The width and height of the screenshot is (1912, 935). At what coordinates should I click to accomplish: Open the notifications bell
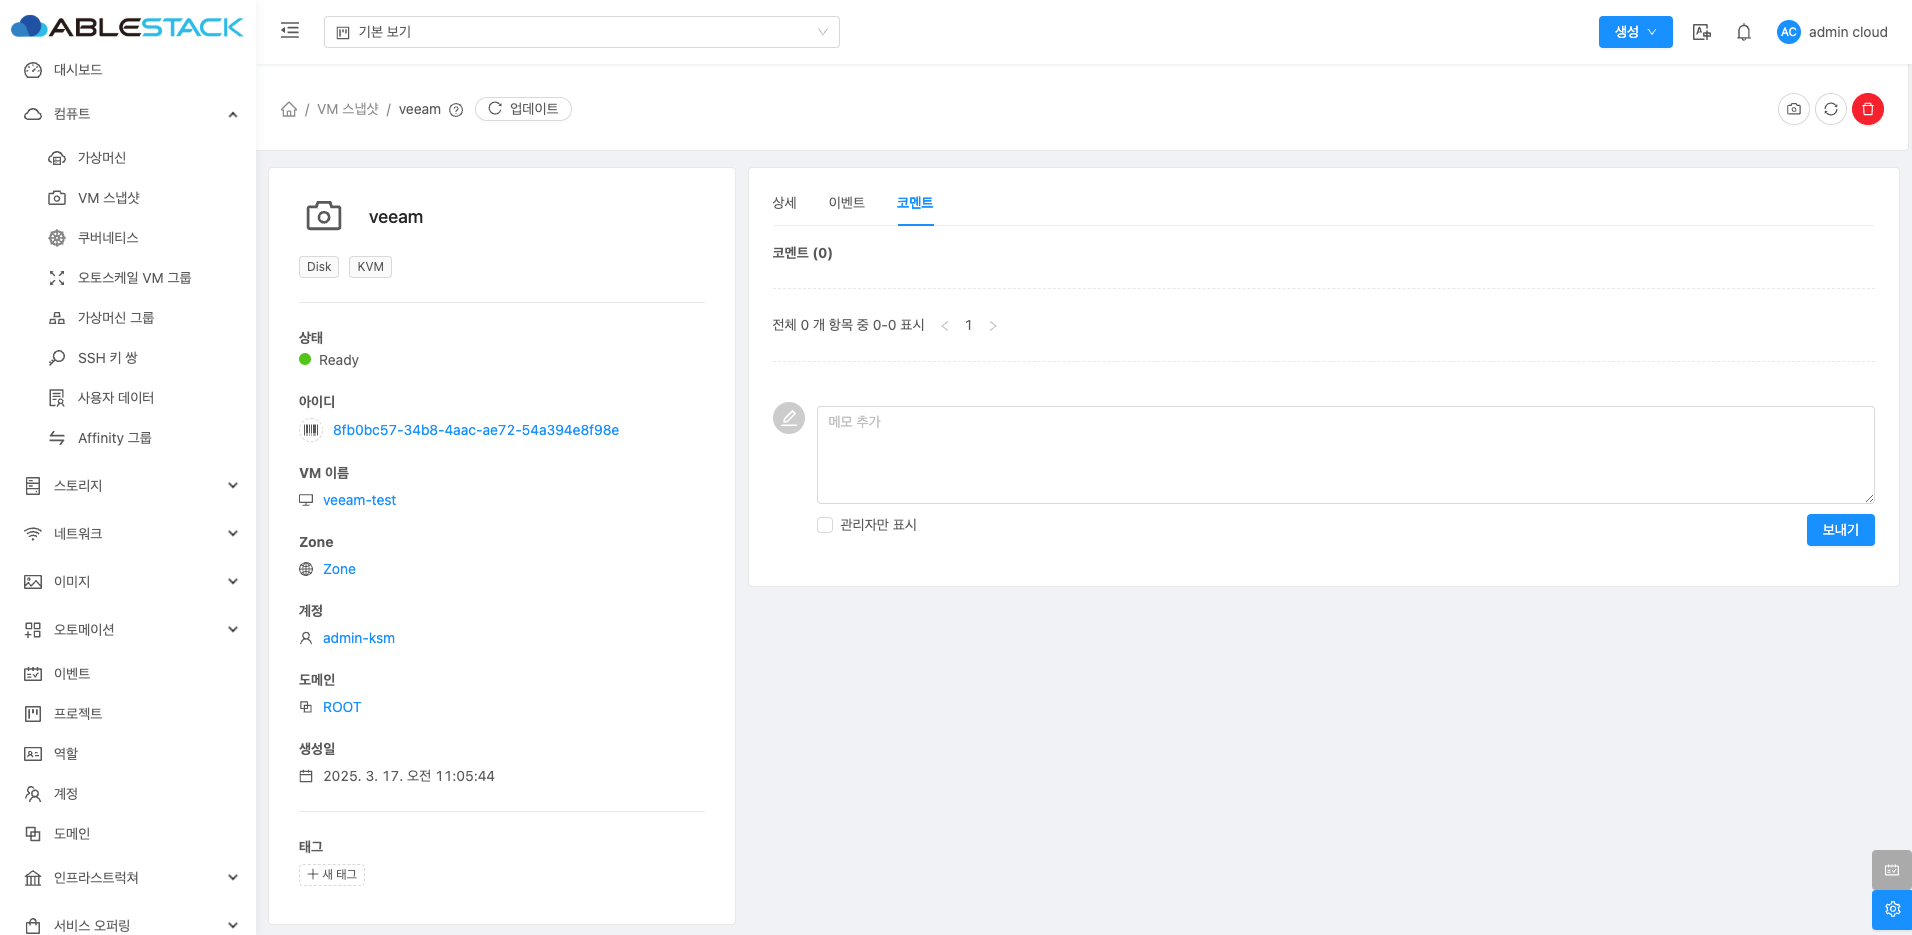pos(1743,32)
